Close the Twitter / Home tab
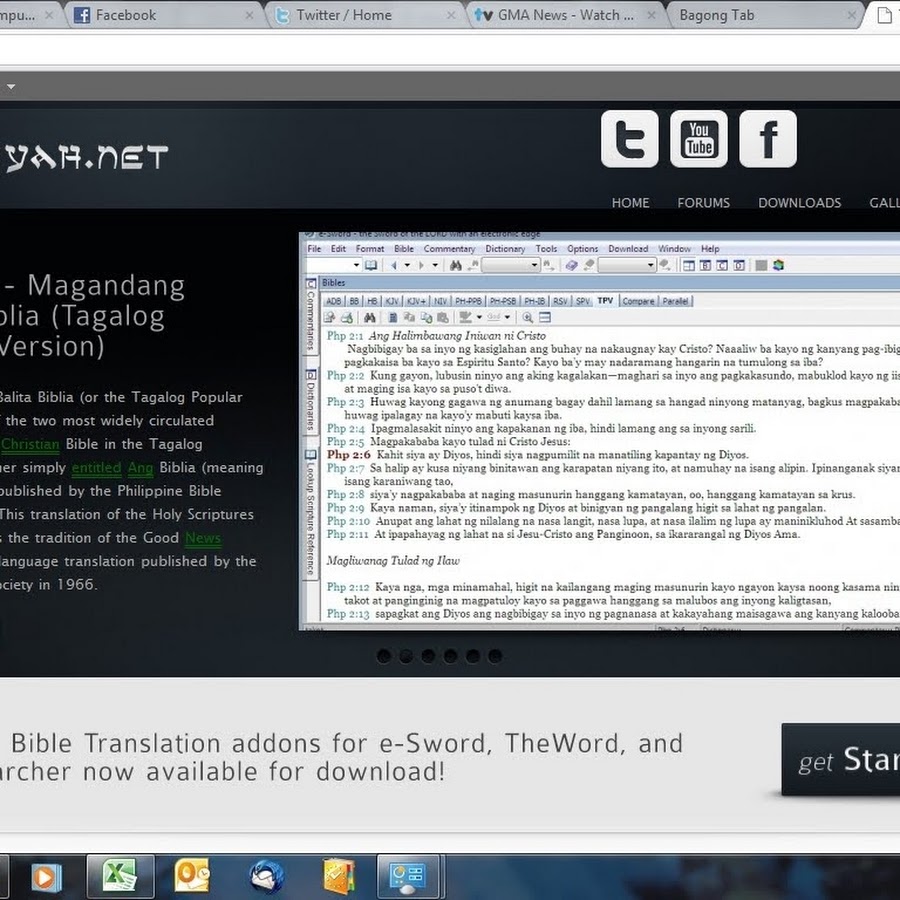 448,16
